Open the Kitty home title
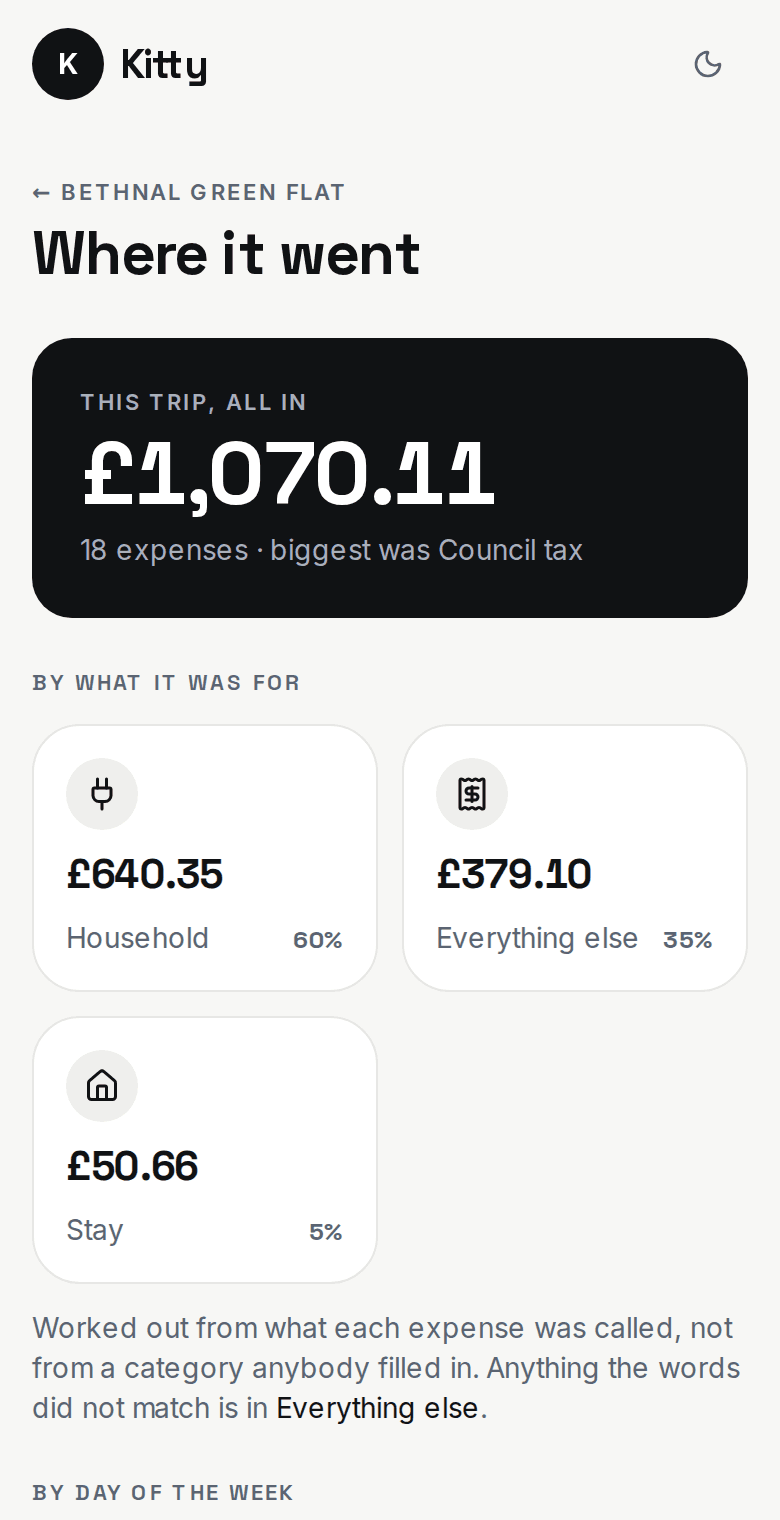Viewport: 780px width, 1520px height. coord(164,65)
